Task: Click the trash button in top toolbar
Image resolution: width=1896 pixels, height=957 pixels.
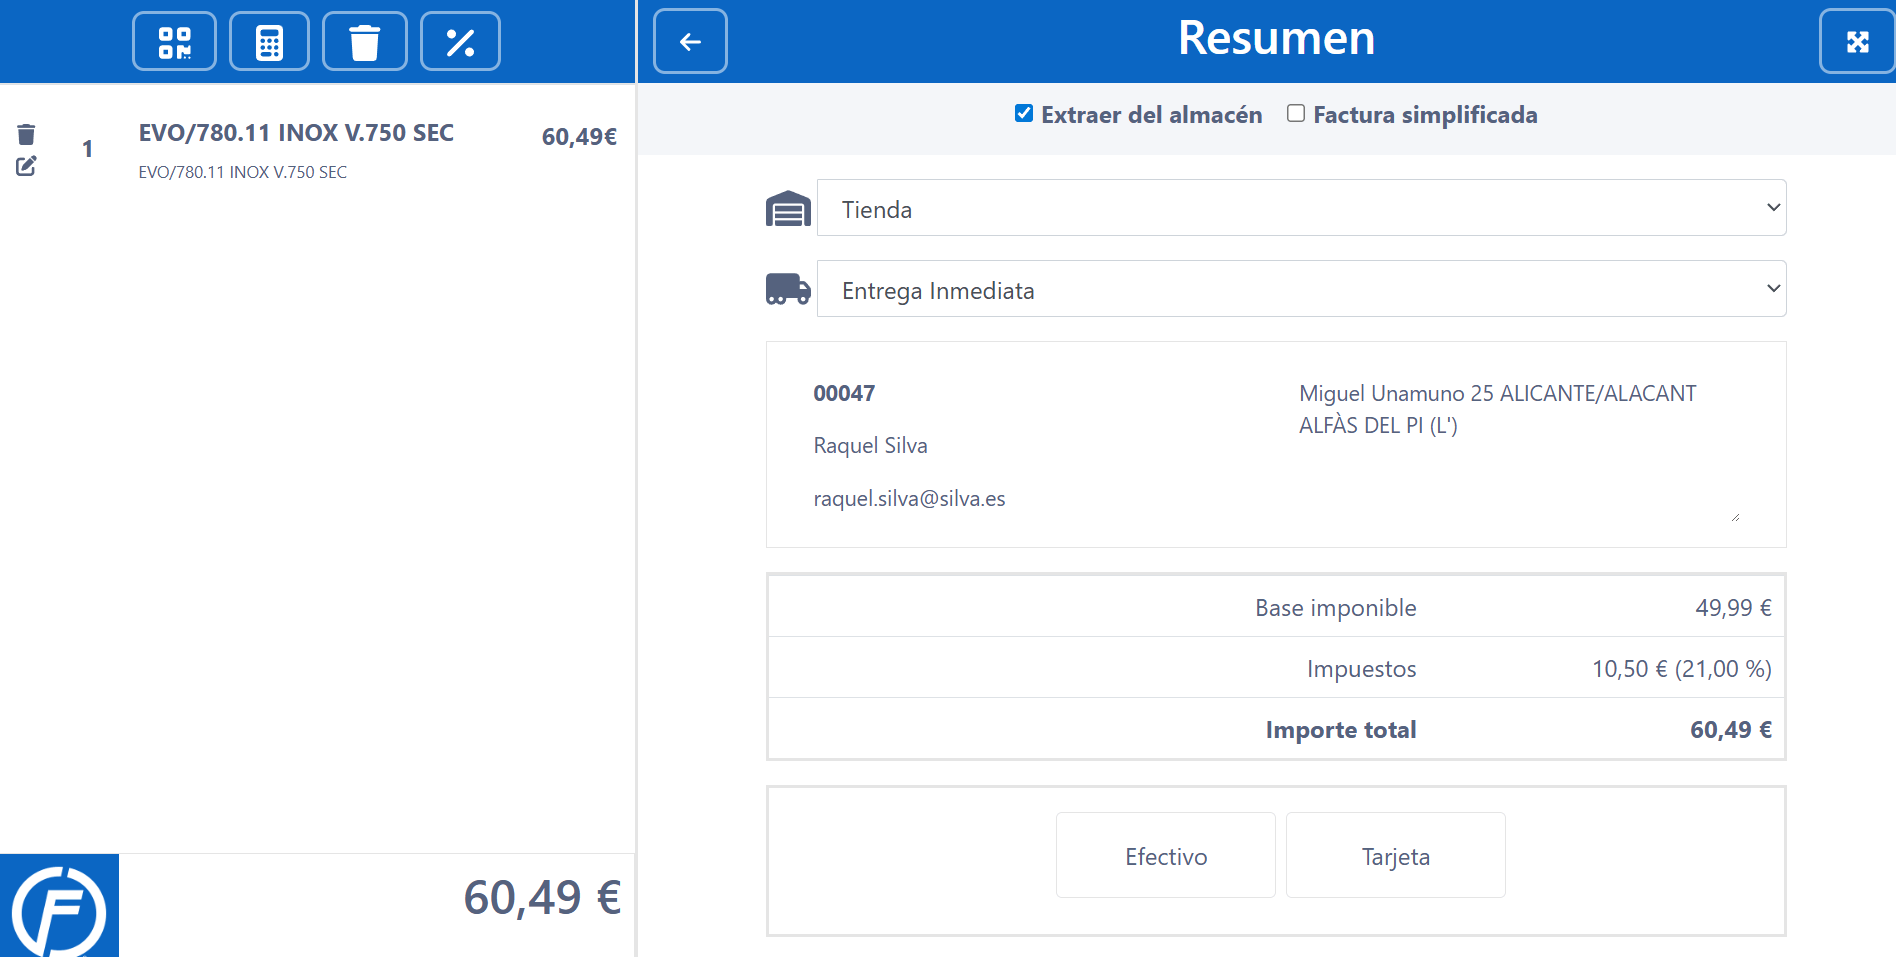Action: point(365,42)
